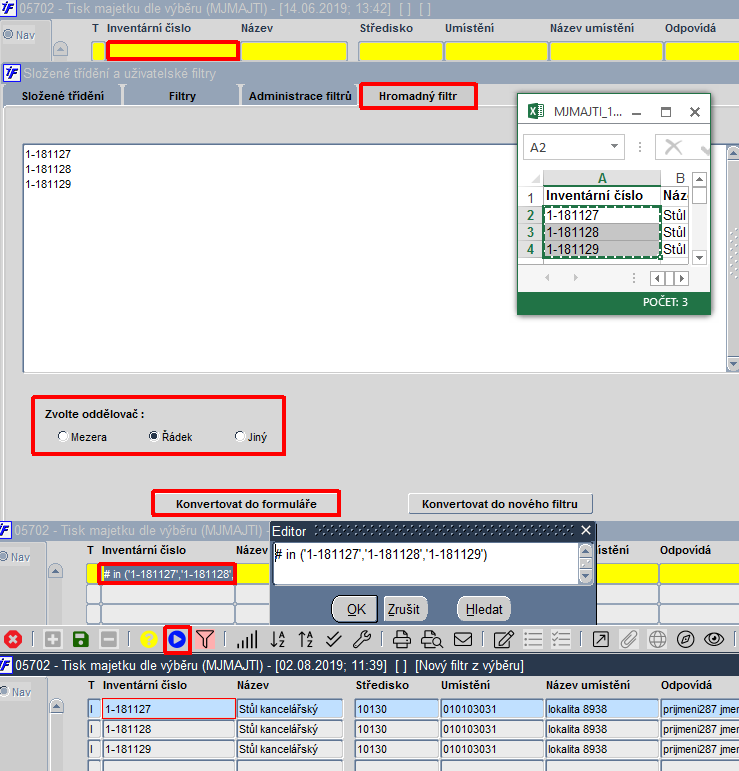Switch to the Složené třídění tab
The height and width of the screenshot is (771, 739).
click(62, 96)
